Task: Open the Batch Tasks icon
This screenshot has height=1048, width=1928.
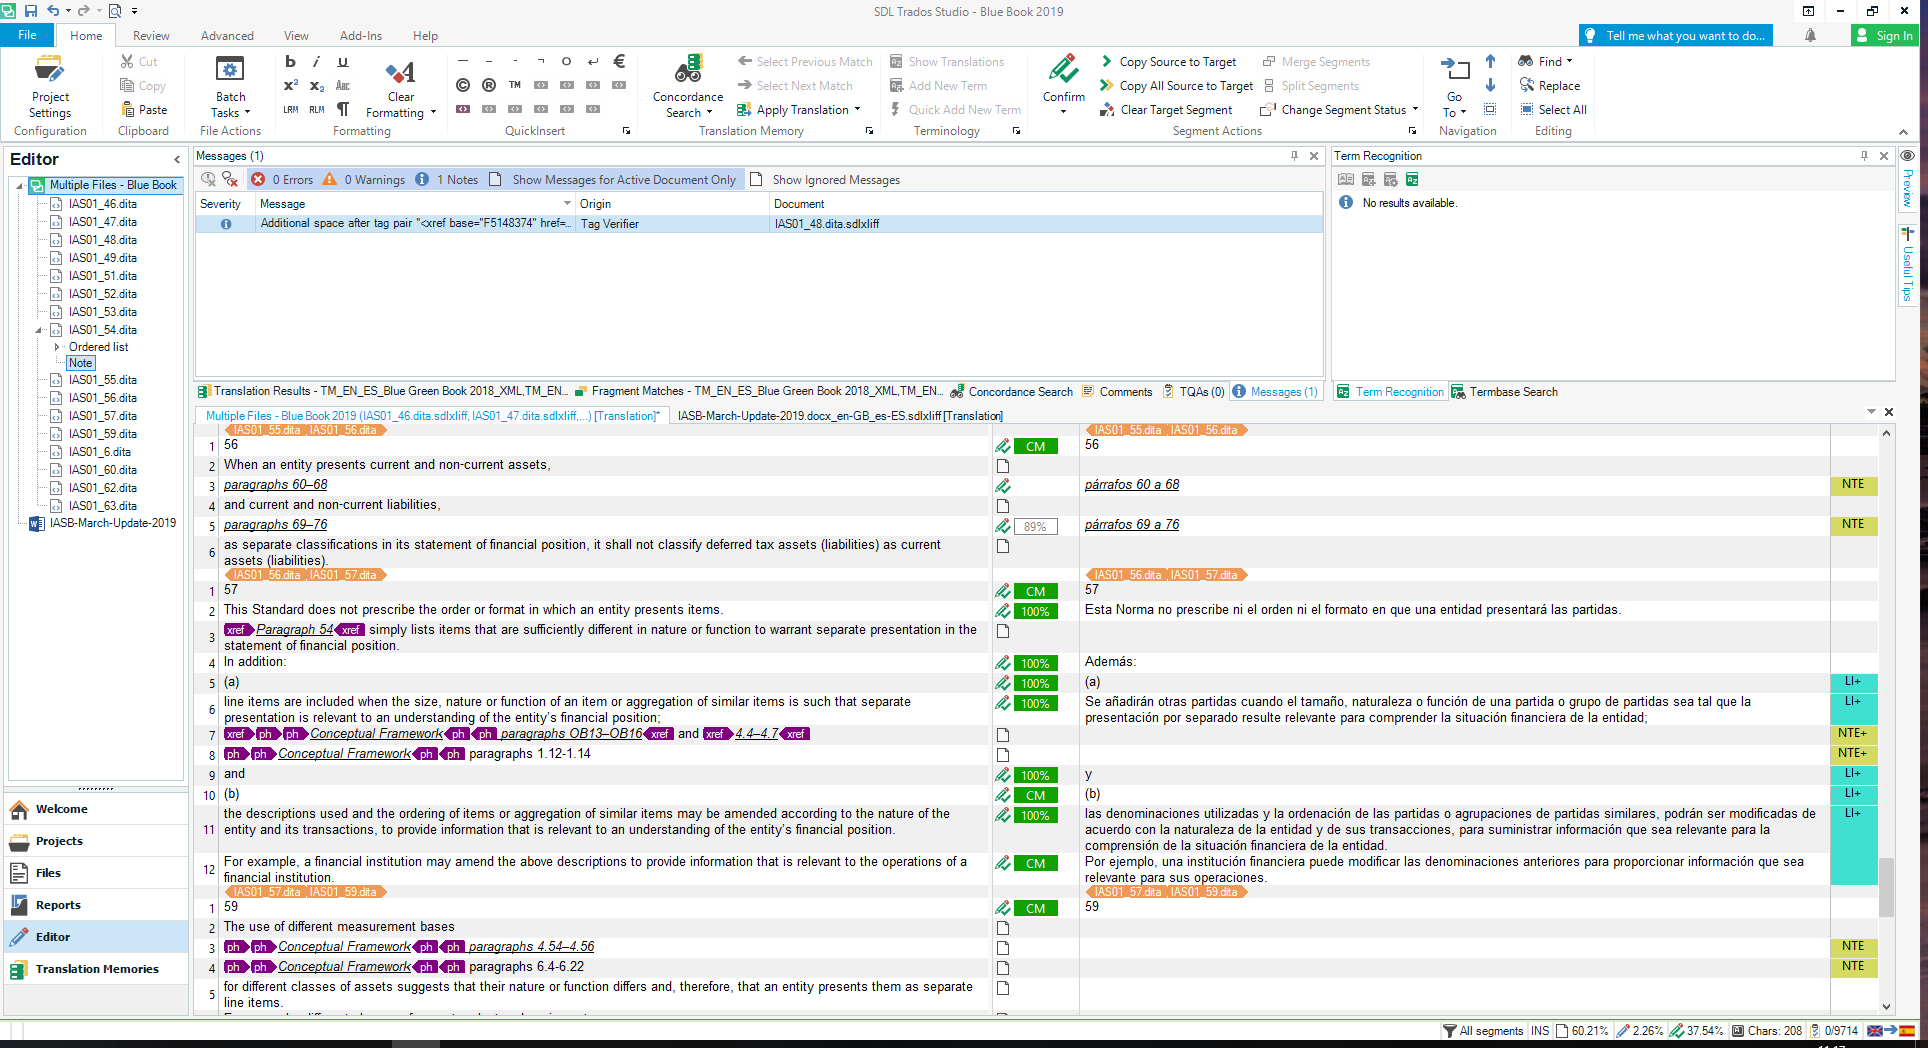Action: coord(230,72)
